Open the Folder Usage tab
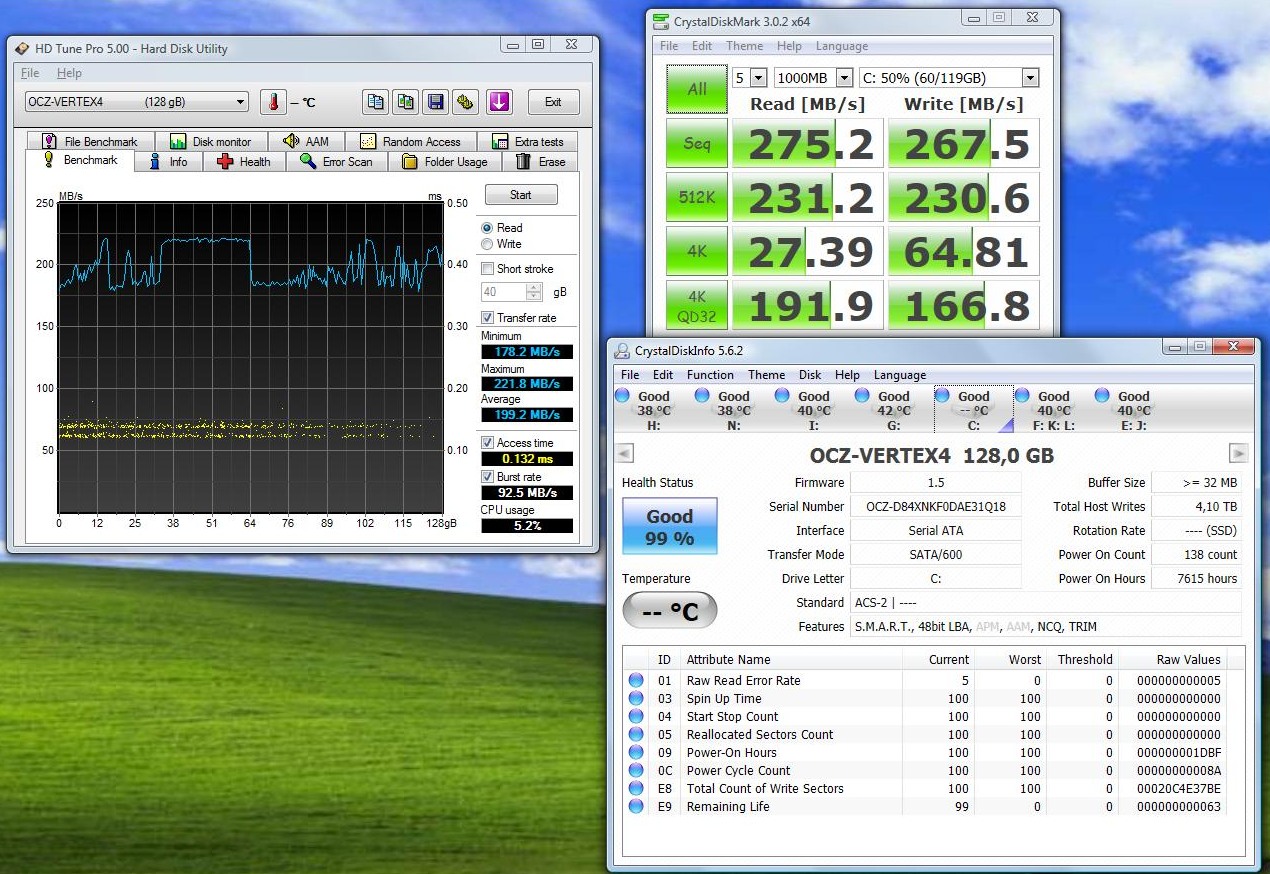 coord(445,161)
